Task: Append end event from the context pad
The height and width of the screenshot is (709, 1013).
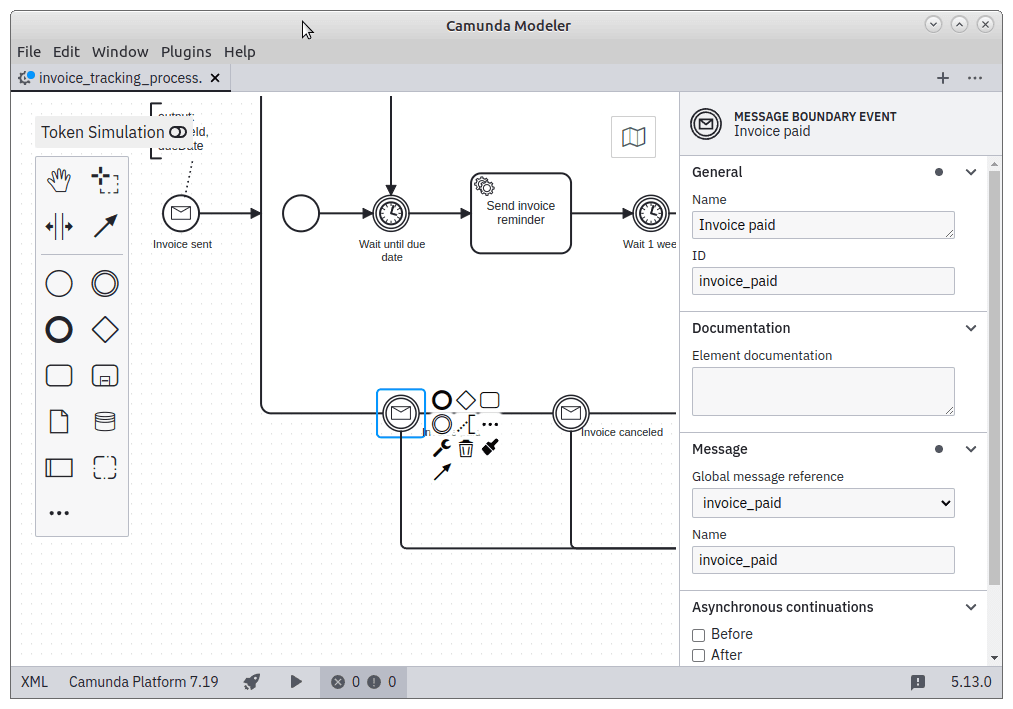Action: point(442,400)
